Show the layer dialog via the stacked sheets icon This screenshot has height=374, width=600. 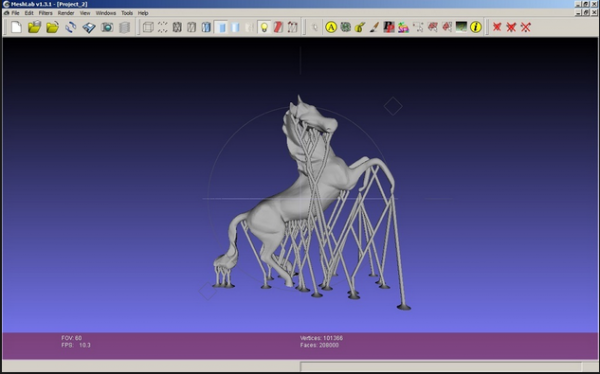[x=124, y=27]
